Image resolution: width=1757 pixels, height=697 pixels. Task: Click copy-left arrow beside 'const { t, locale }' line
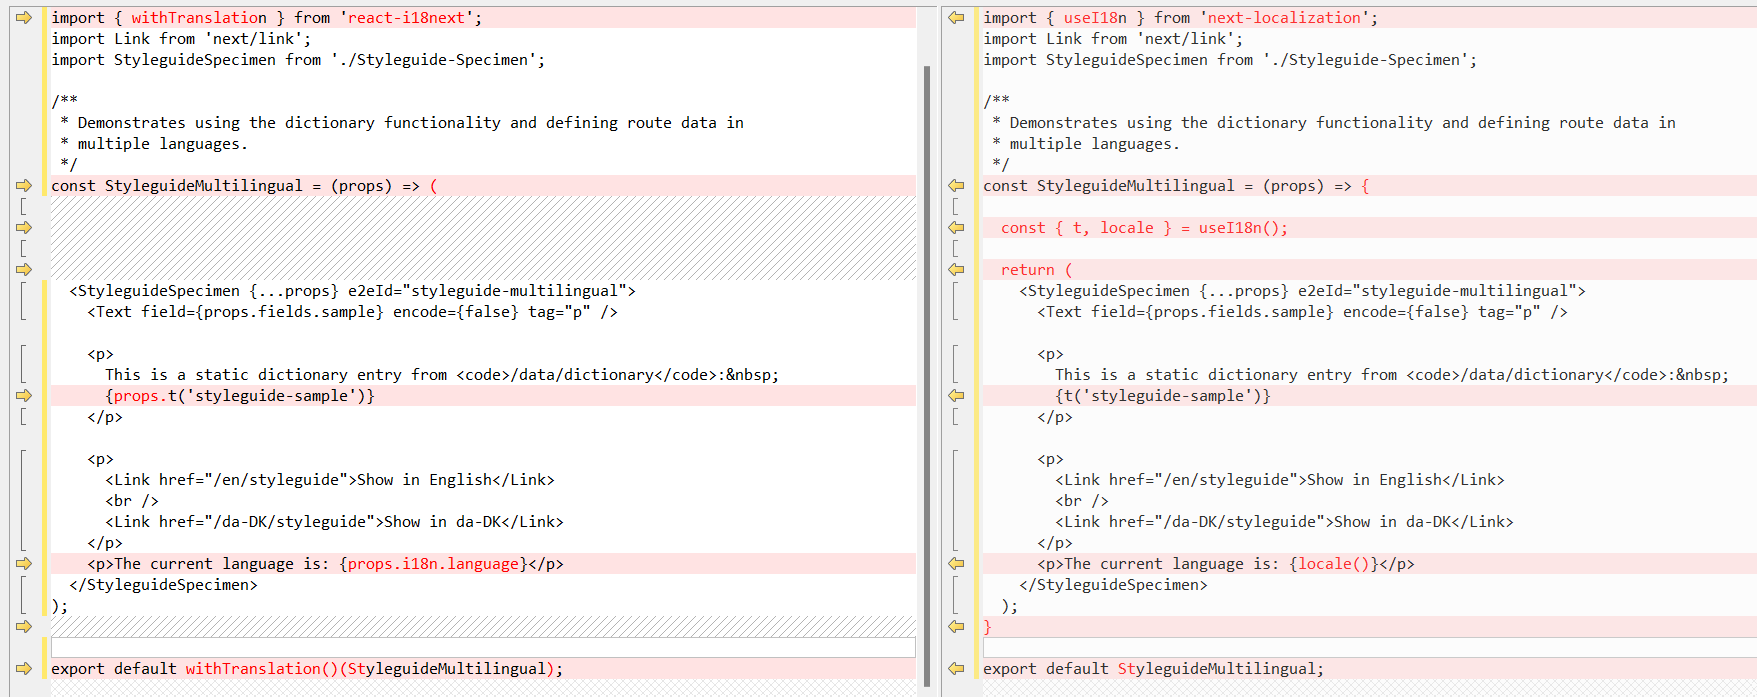(956, 228)
